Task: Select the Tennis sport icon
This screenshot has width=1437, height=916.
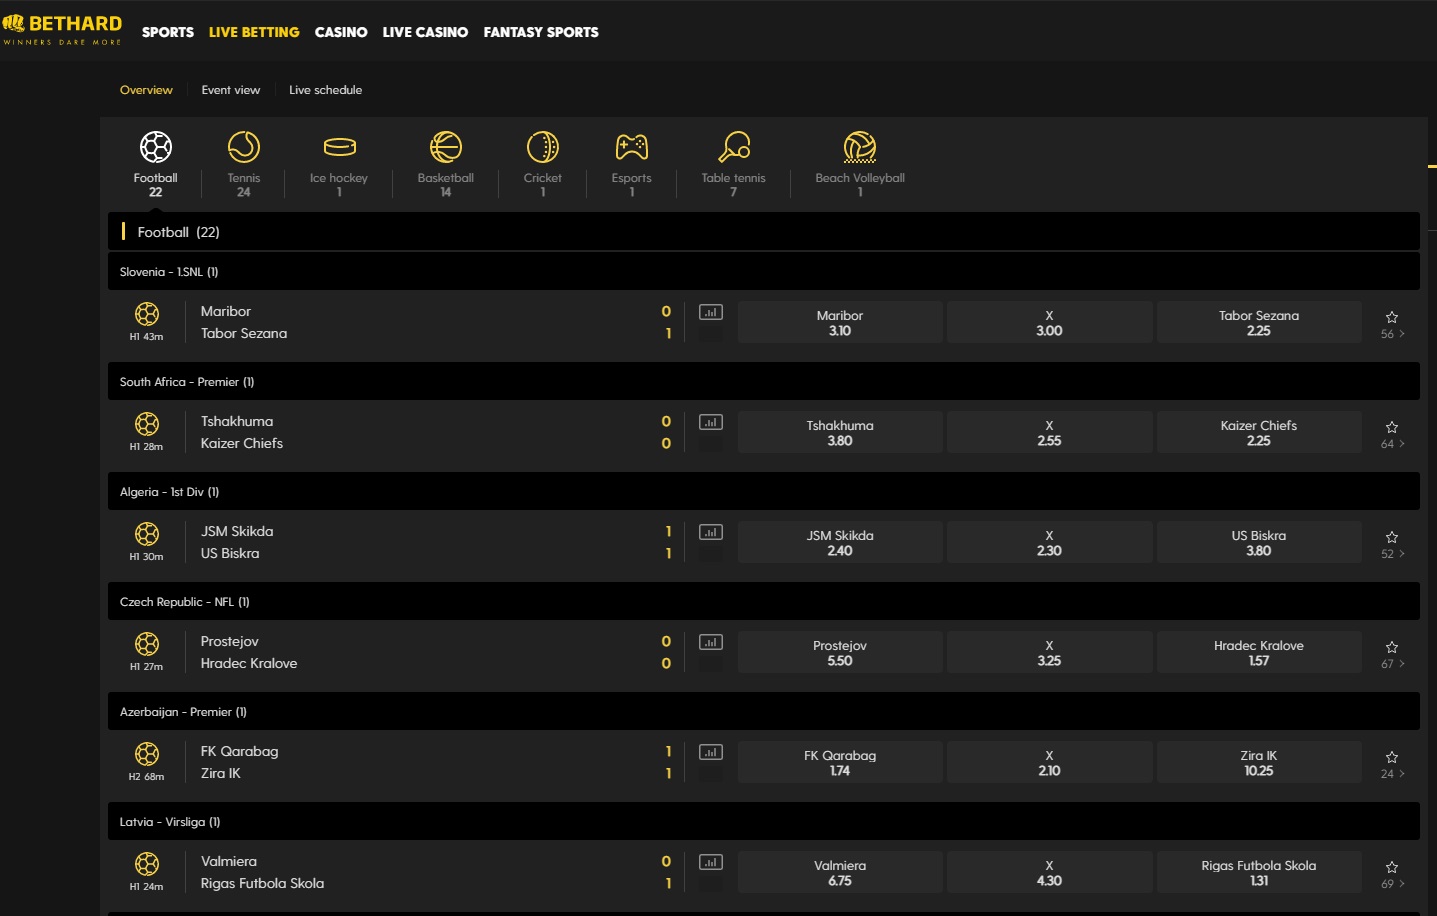Action: (x=244, y=147)
